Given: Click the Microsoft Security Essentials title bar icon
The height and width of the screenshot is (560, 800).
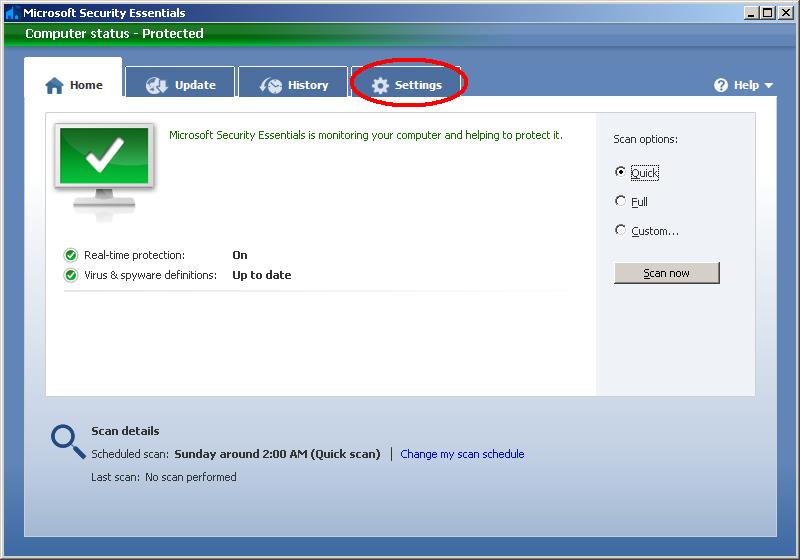Looking at the screenshot, I should (x=11, y=13).
